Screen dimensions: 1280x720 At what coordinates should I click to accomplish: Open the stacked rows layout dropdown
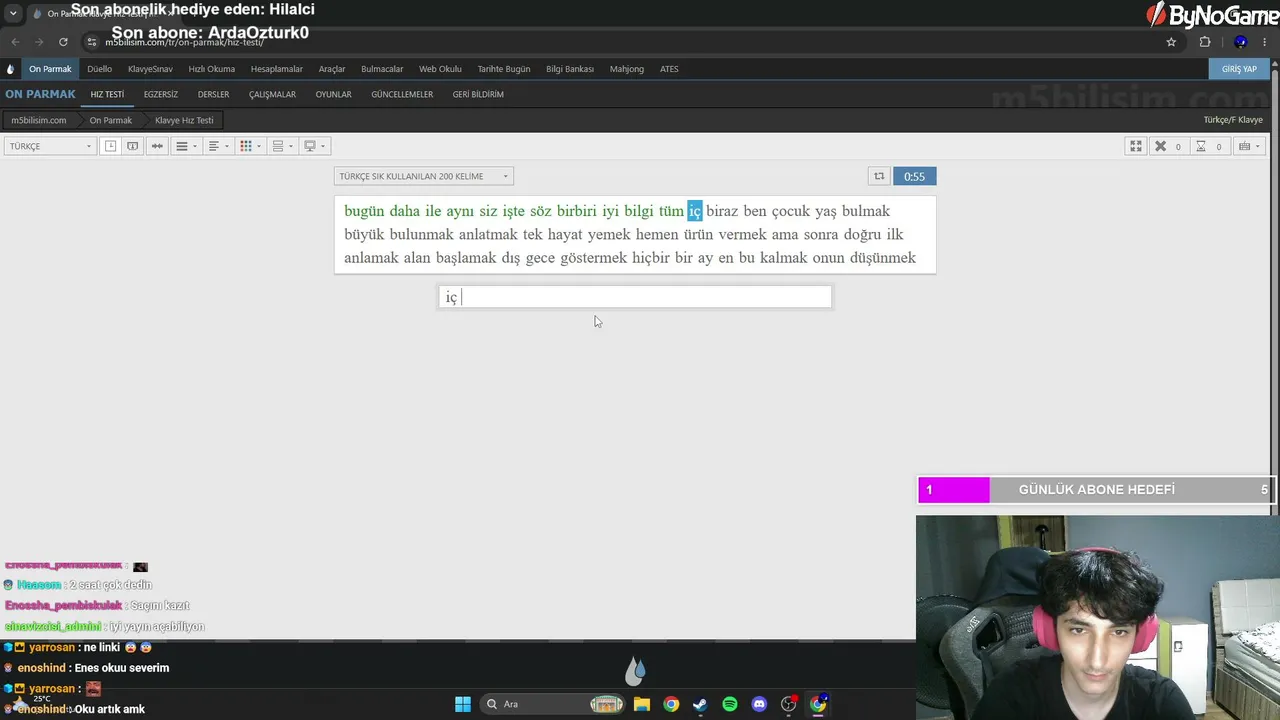tap(282, 146)
